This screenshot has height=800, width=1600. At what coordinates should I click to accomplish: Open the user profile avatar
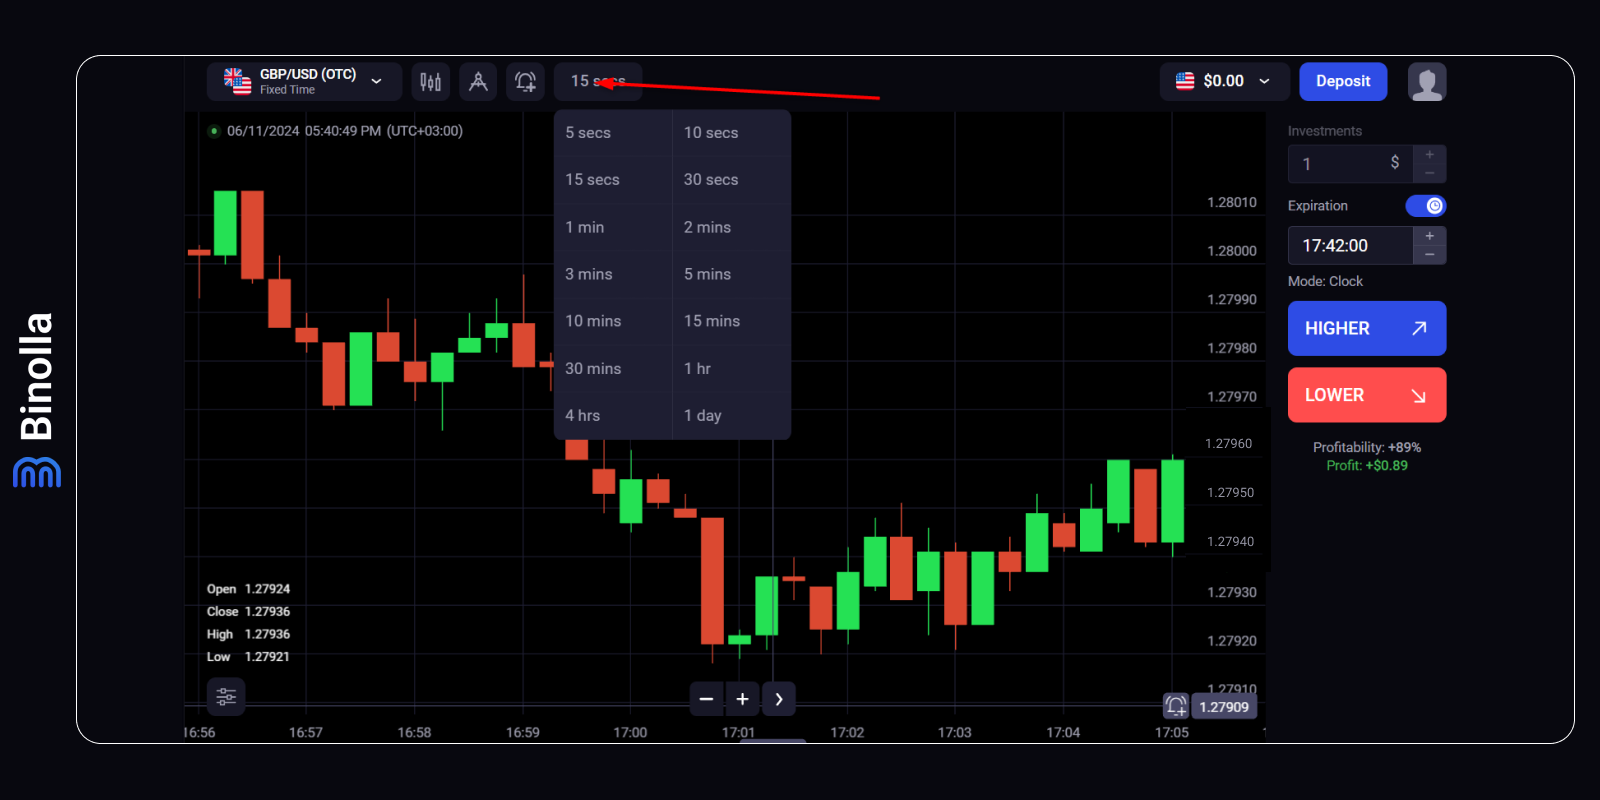click(1427, 82)
